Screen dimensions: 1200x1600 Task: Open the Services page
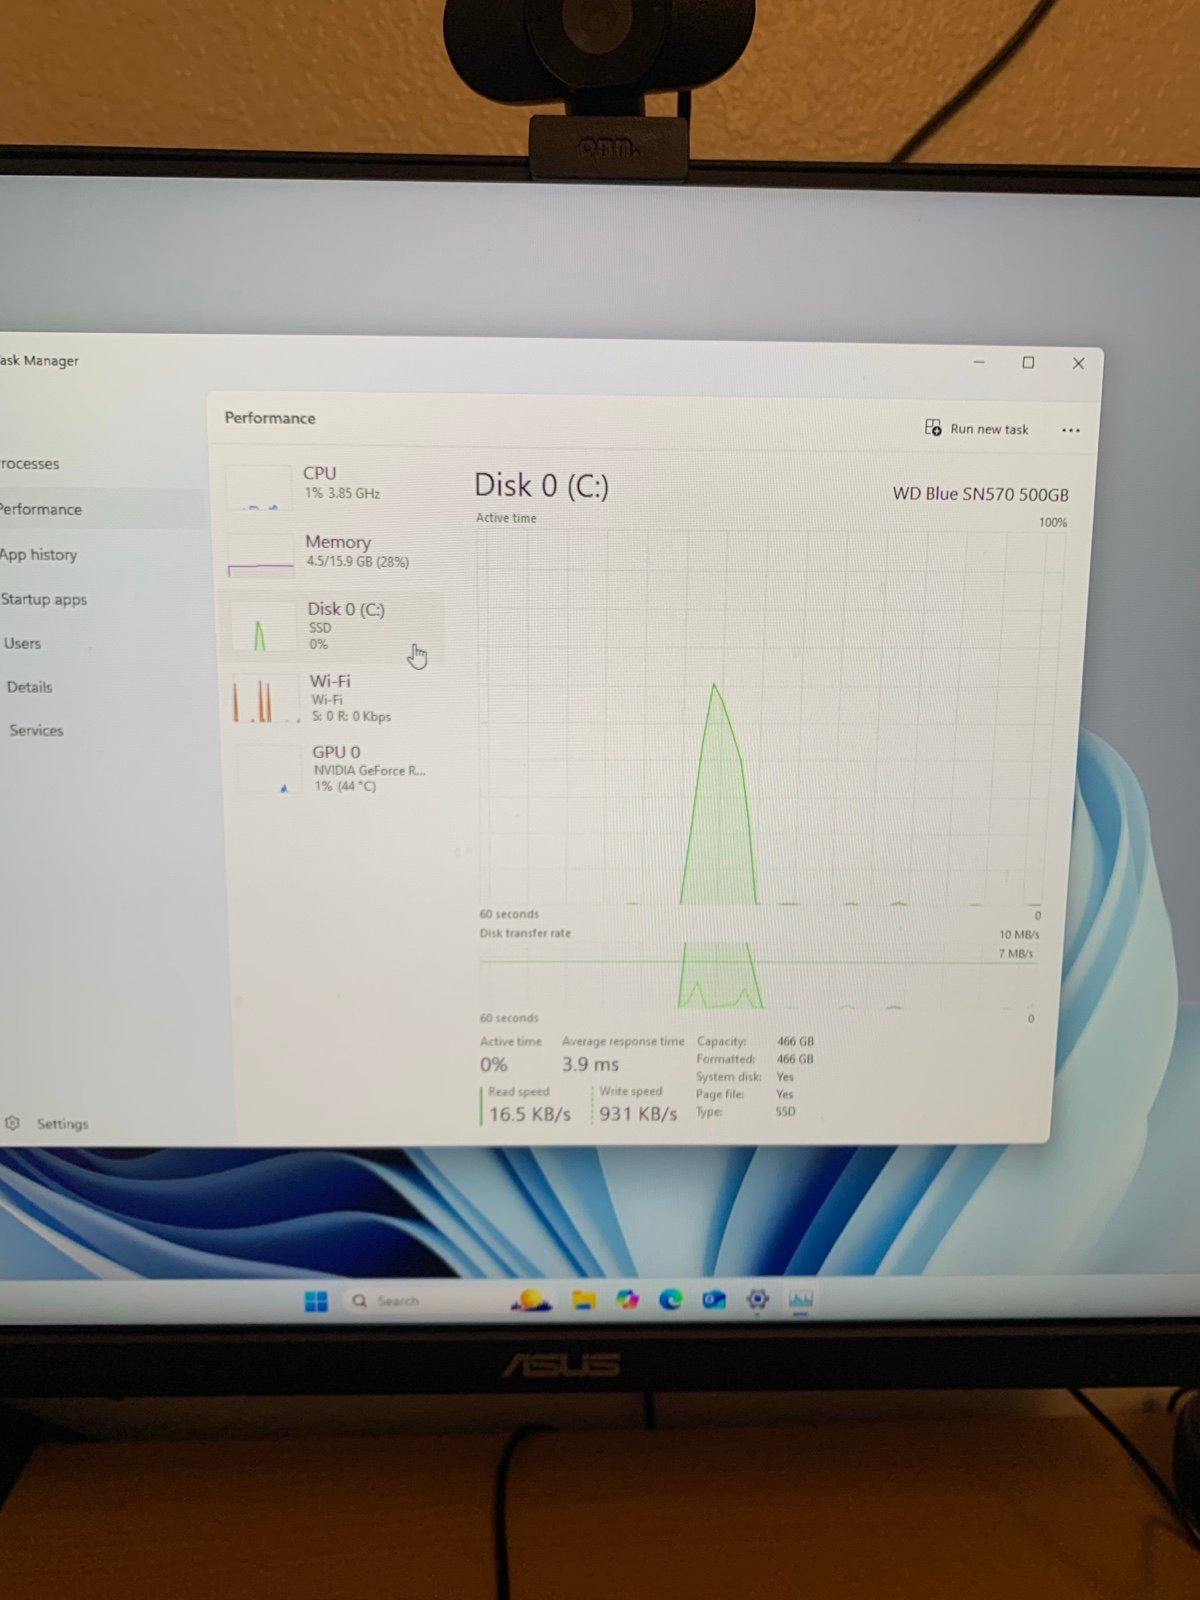pos(36,731)
